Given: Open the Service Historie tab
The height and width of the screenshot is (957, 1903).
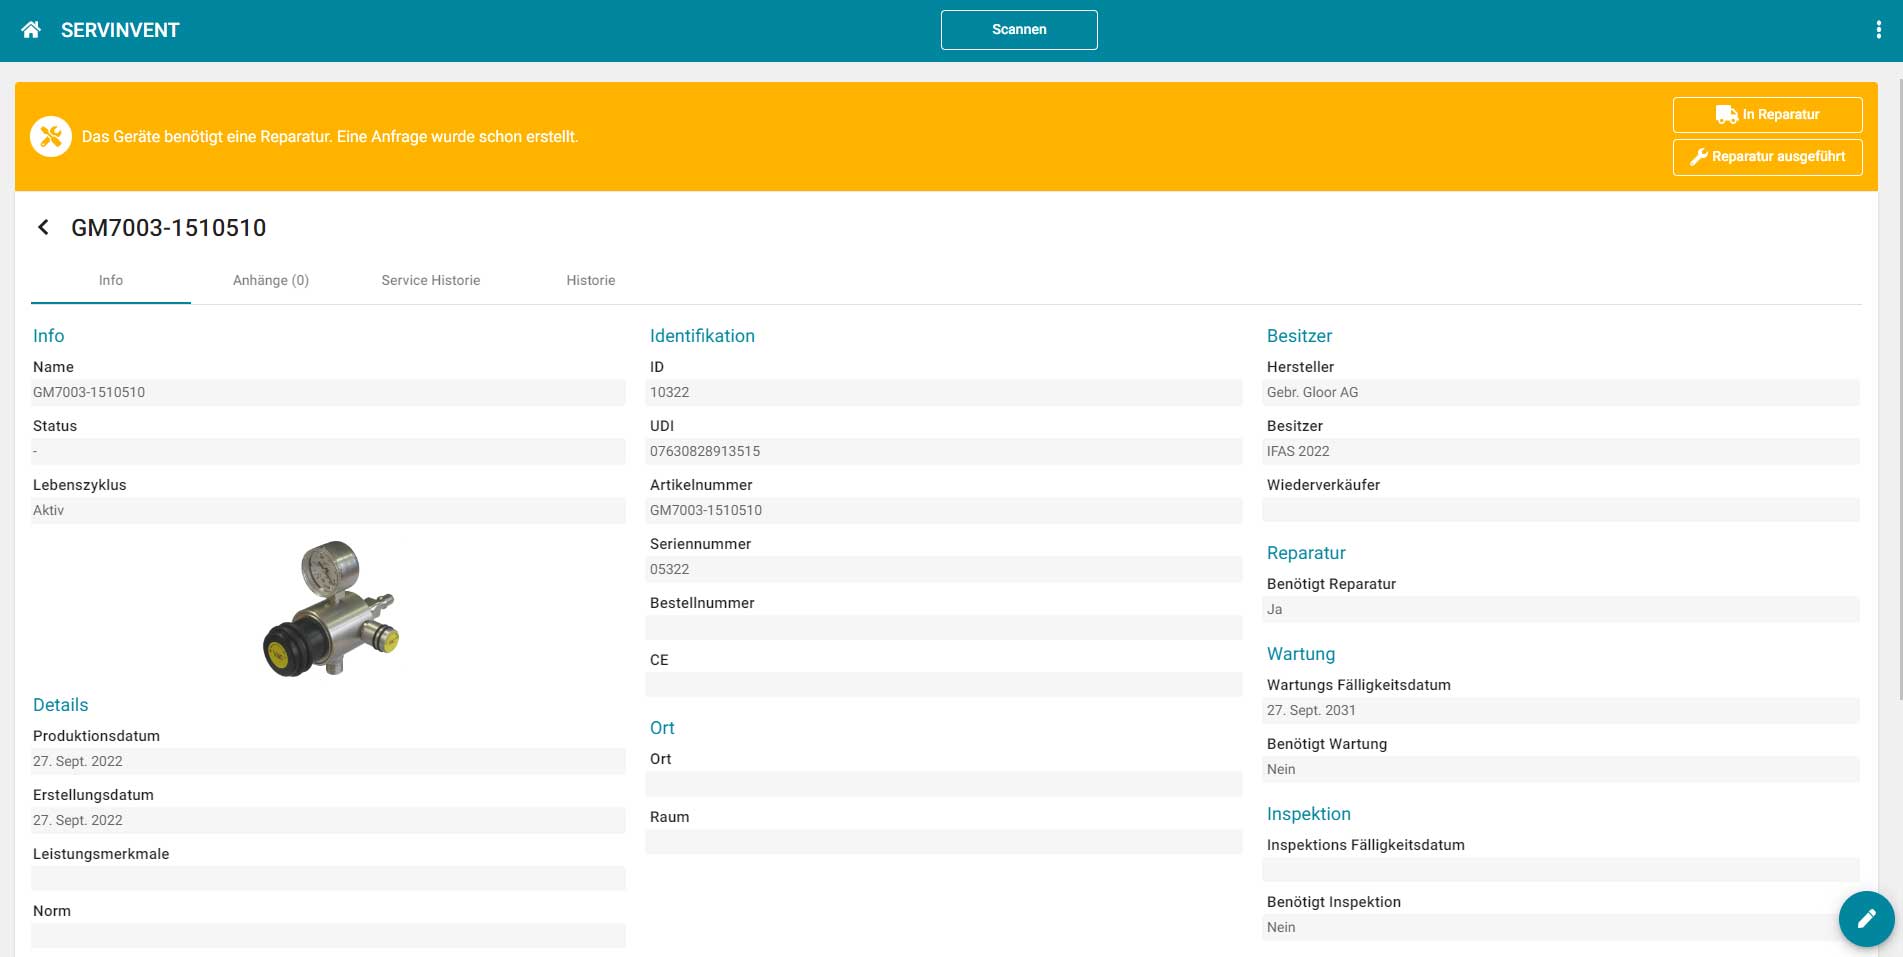Looking at the screenshot, I should [430, 281].
